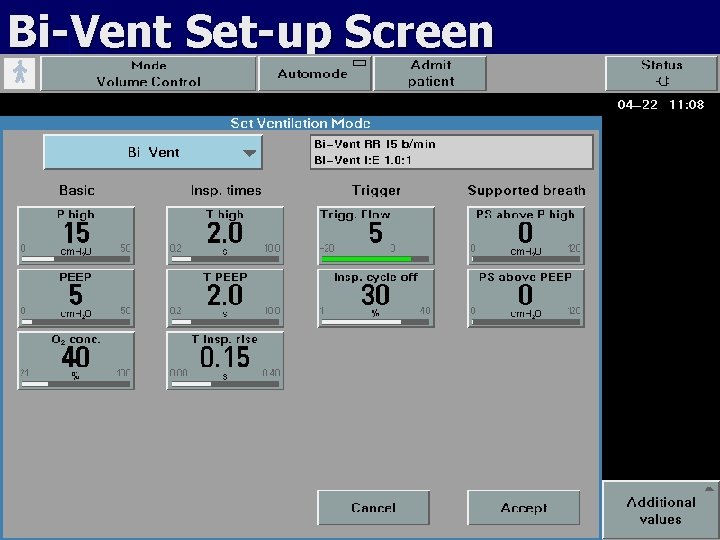The width and height of the screenshot is (720, 540).
Task: Click the Bi-Vent I:E 1.0:1 info text
Action: [363, 160]
